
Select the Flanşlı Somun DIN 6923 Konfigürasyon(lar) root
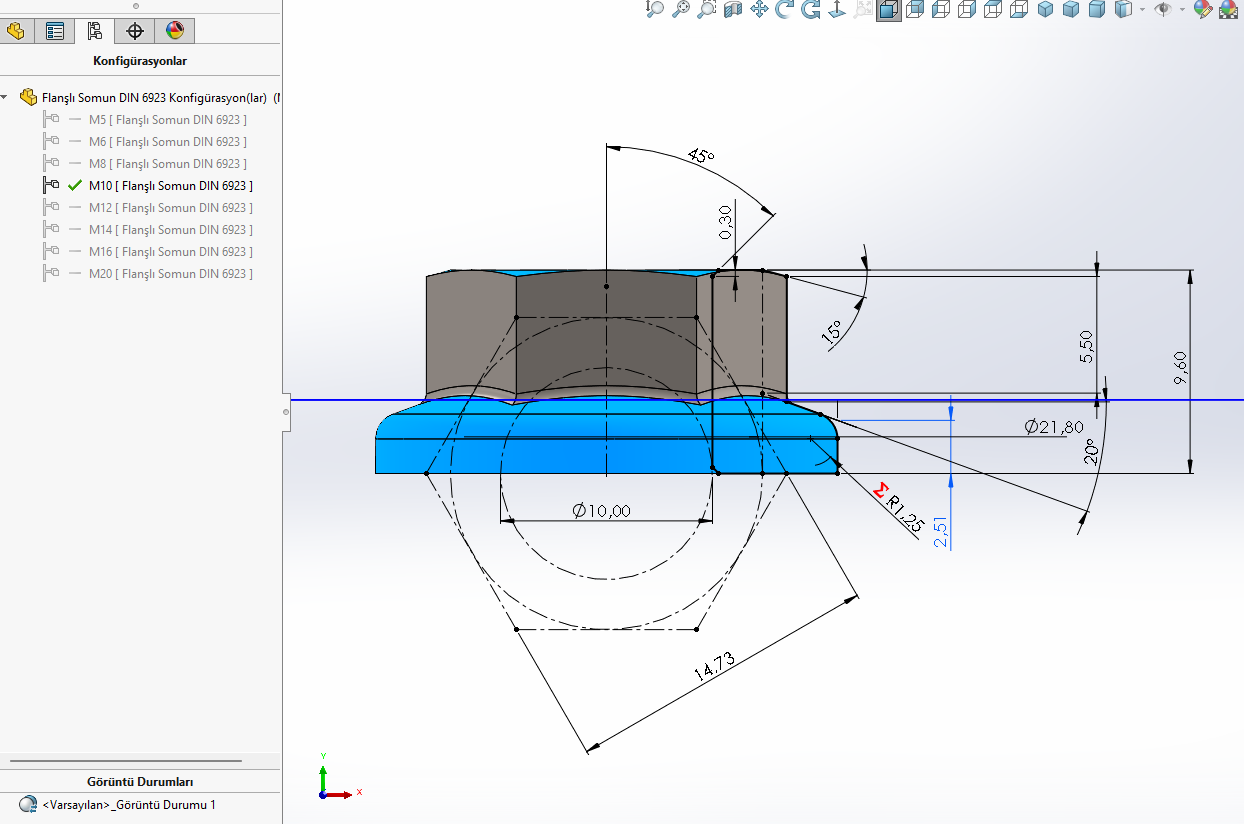(x=153, y=98)
